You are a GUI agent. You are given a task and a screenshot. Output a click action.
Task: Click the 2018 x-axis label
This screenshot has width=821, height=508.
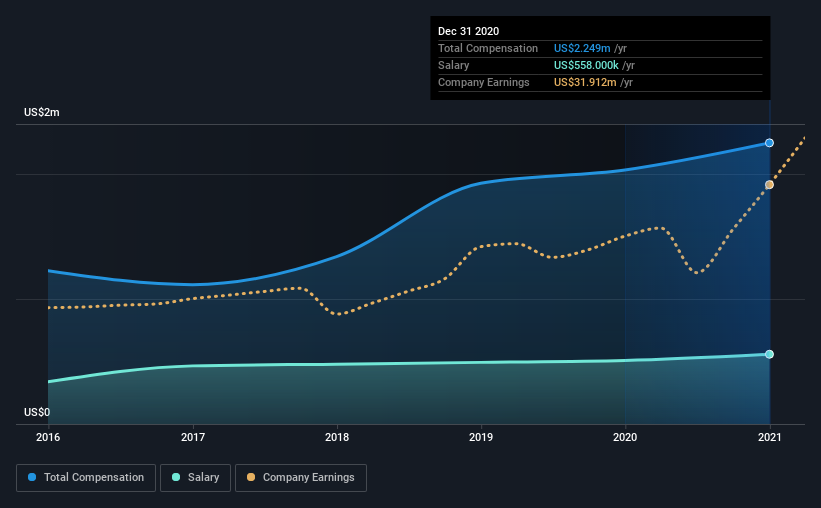coord(337,437)
